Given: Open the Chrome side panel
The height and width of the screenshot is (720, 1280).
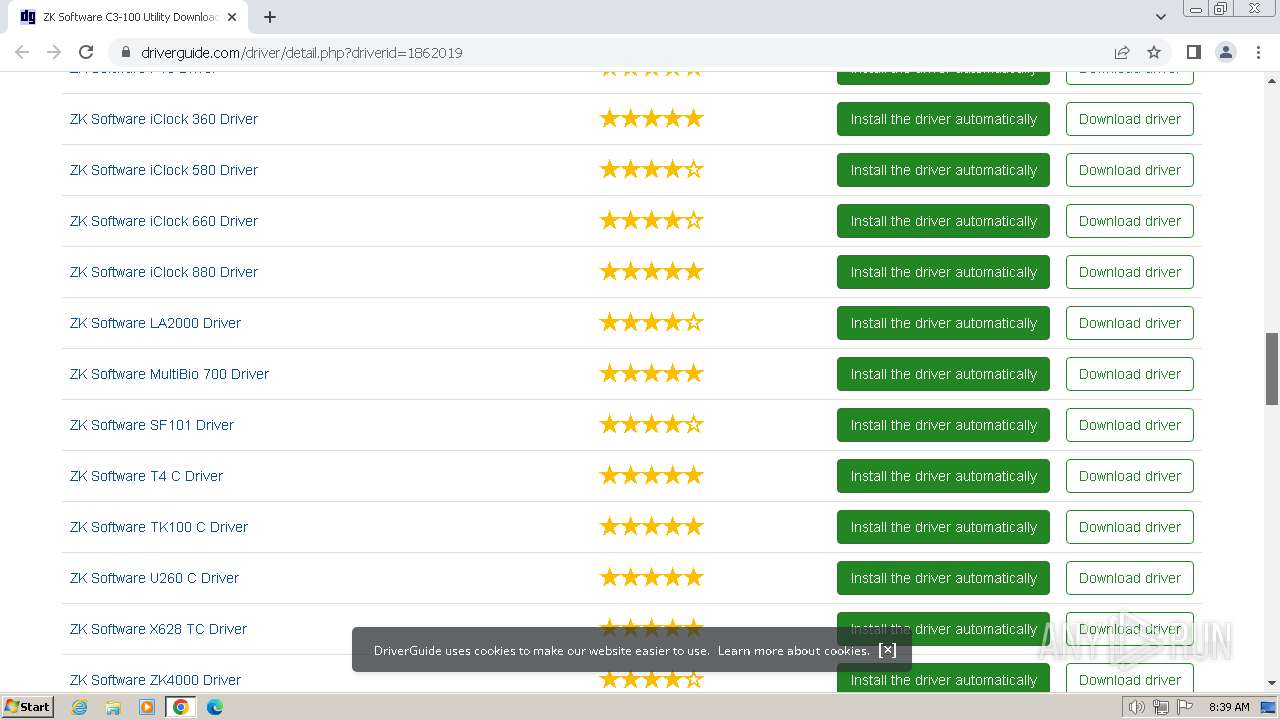Looking at the screenshot, I should [x=1193, y=52].
